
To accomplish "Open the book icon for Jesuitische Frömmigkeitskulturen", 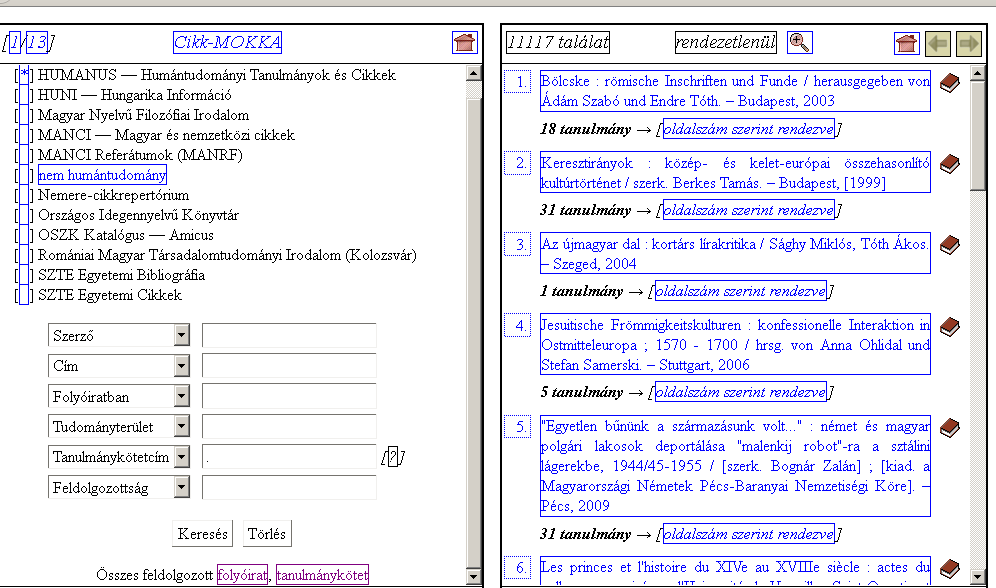I will [949, 326].
